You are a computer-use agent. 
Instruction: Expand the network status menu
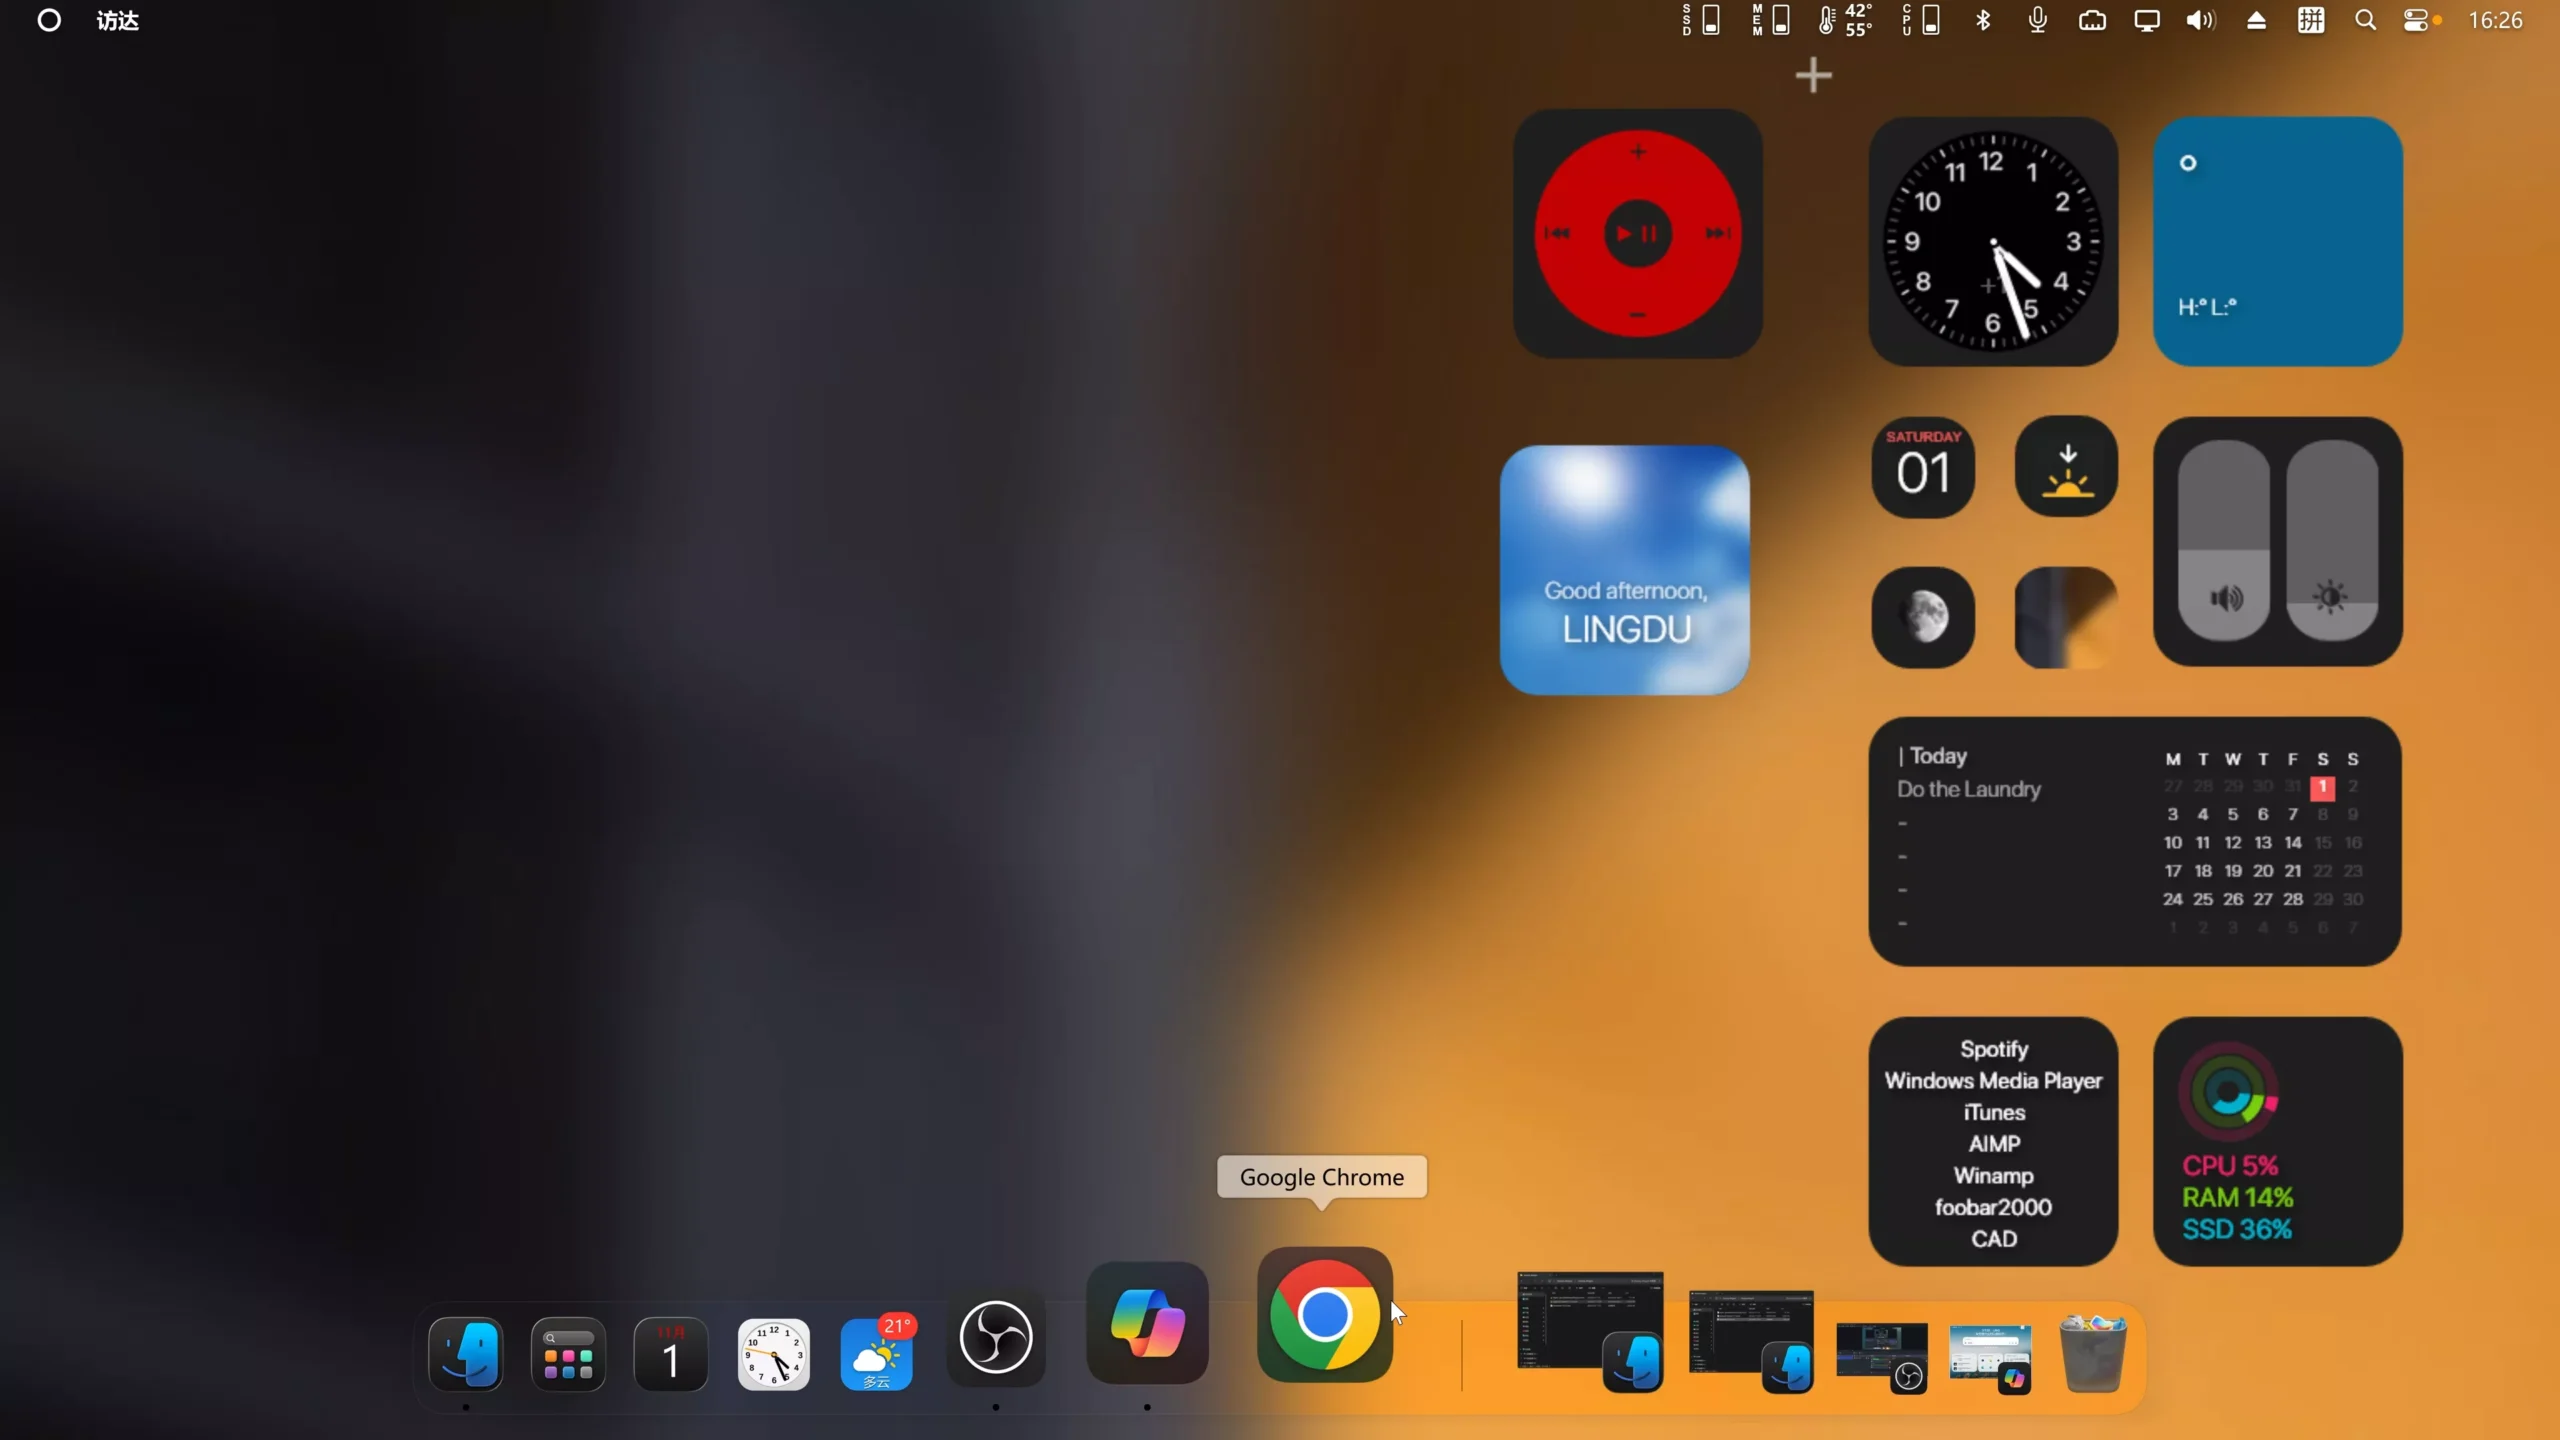point(2092,20)
